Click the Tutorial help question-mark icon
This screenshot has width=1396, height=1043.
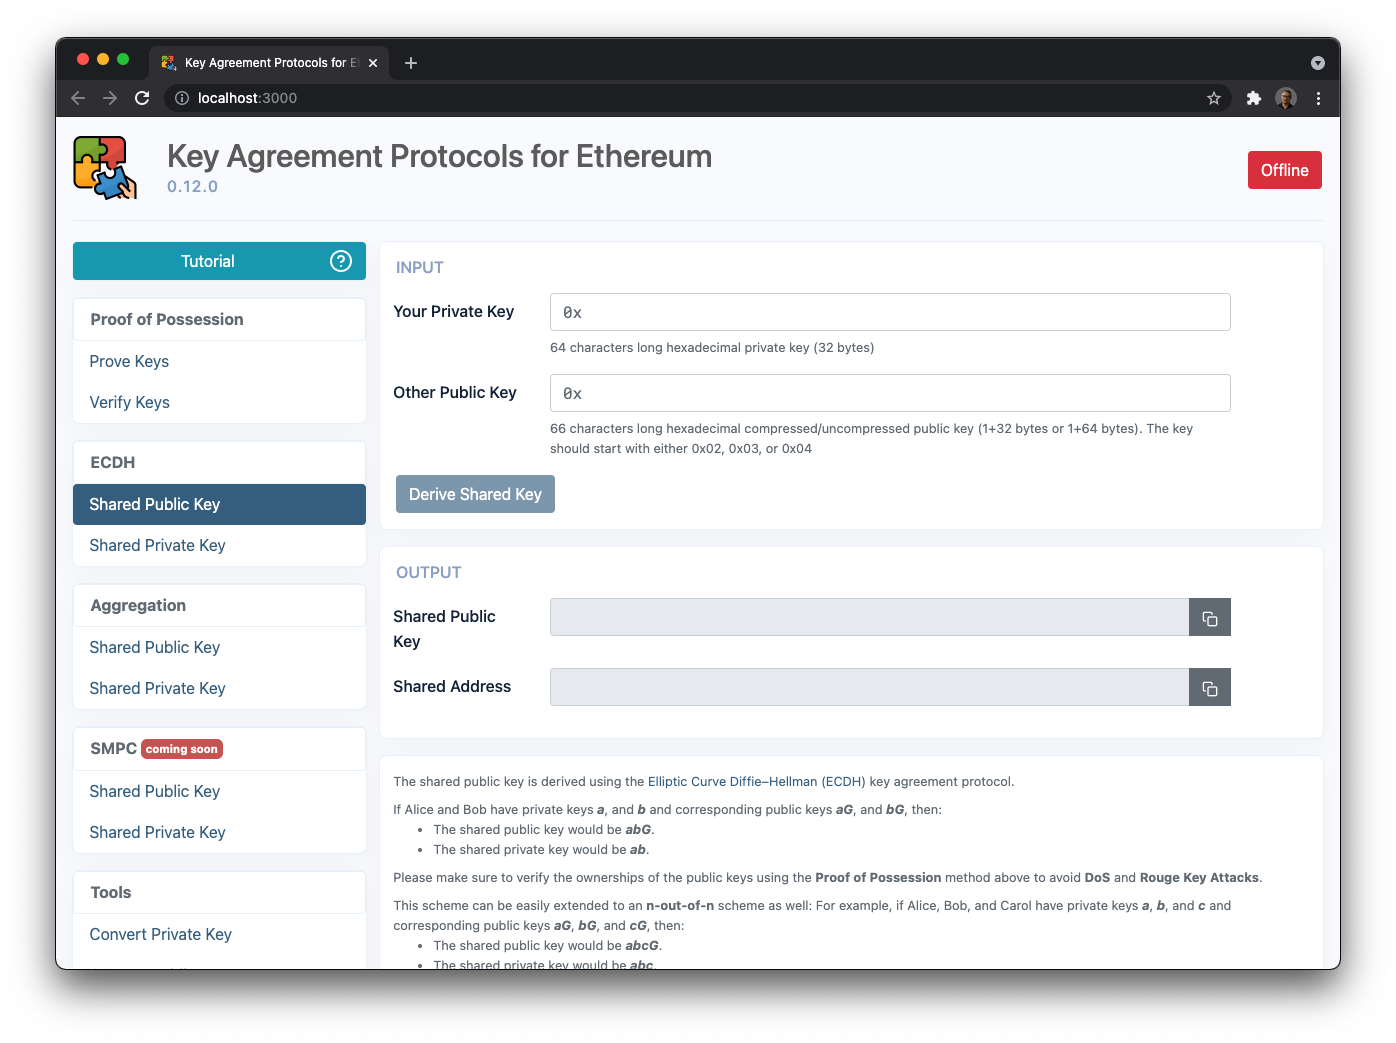(x=341, y=261)
